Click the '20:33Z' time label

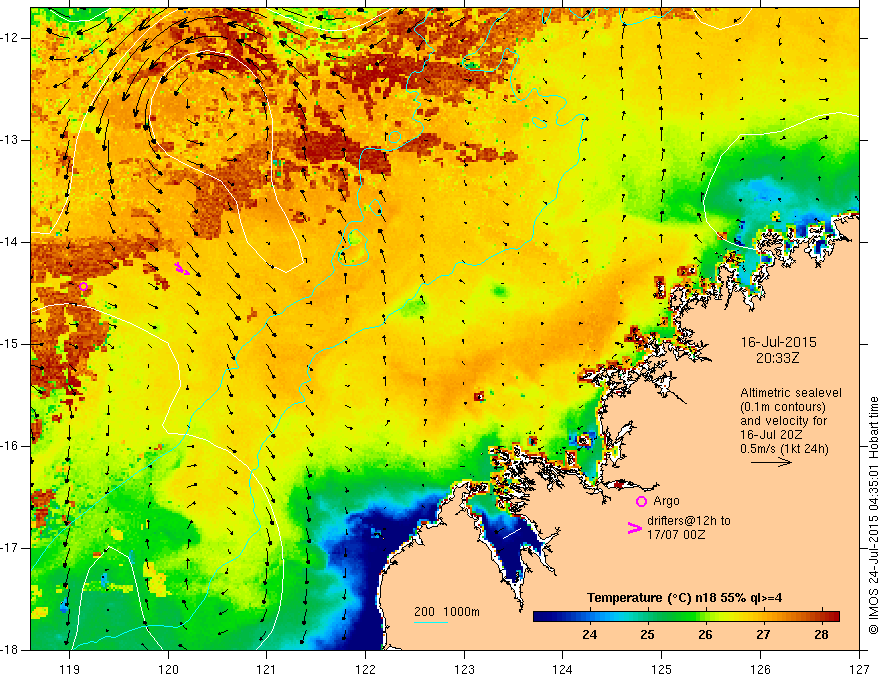coord(777,358)
